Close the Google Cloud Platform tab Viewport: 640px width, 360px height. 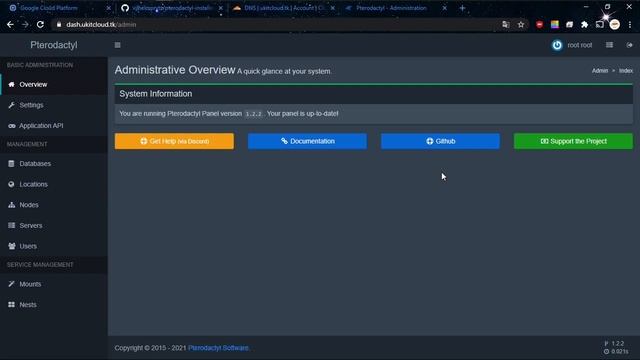pos(109,8)
